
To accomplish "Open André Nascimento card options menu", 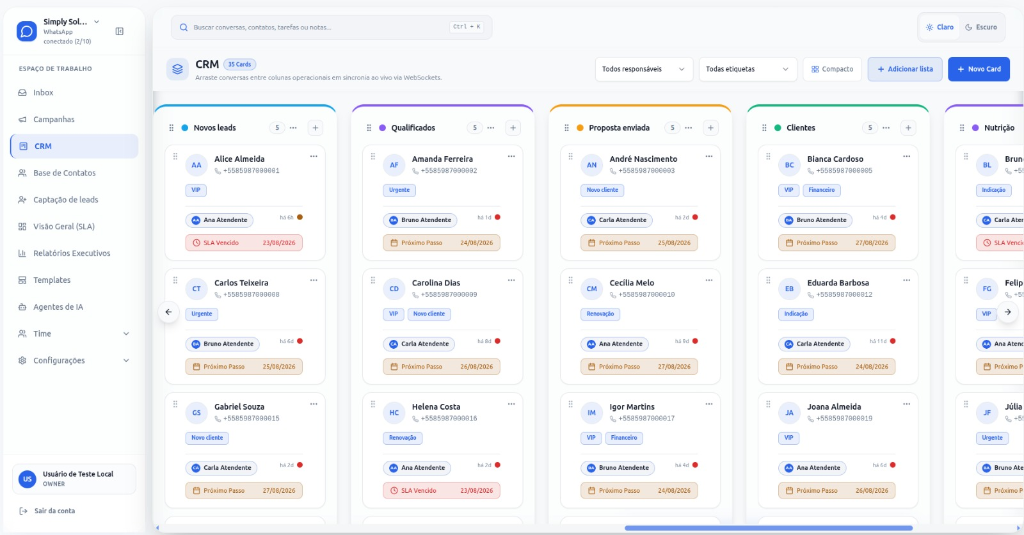I will [x=709, y=157].
